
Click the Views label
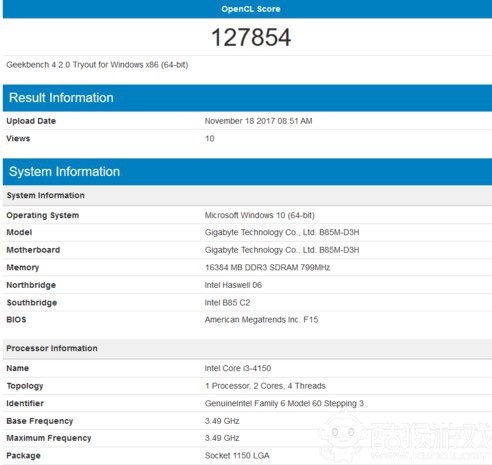18,139
